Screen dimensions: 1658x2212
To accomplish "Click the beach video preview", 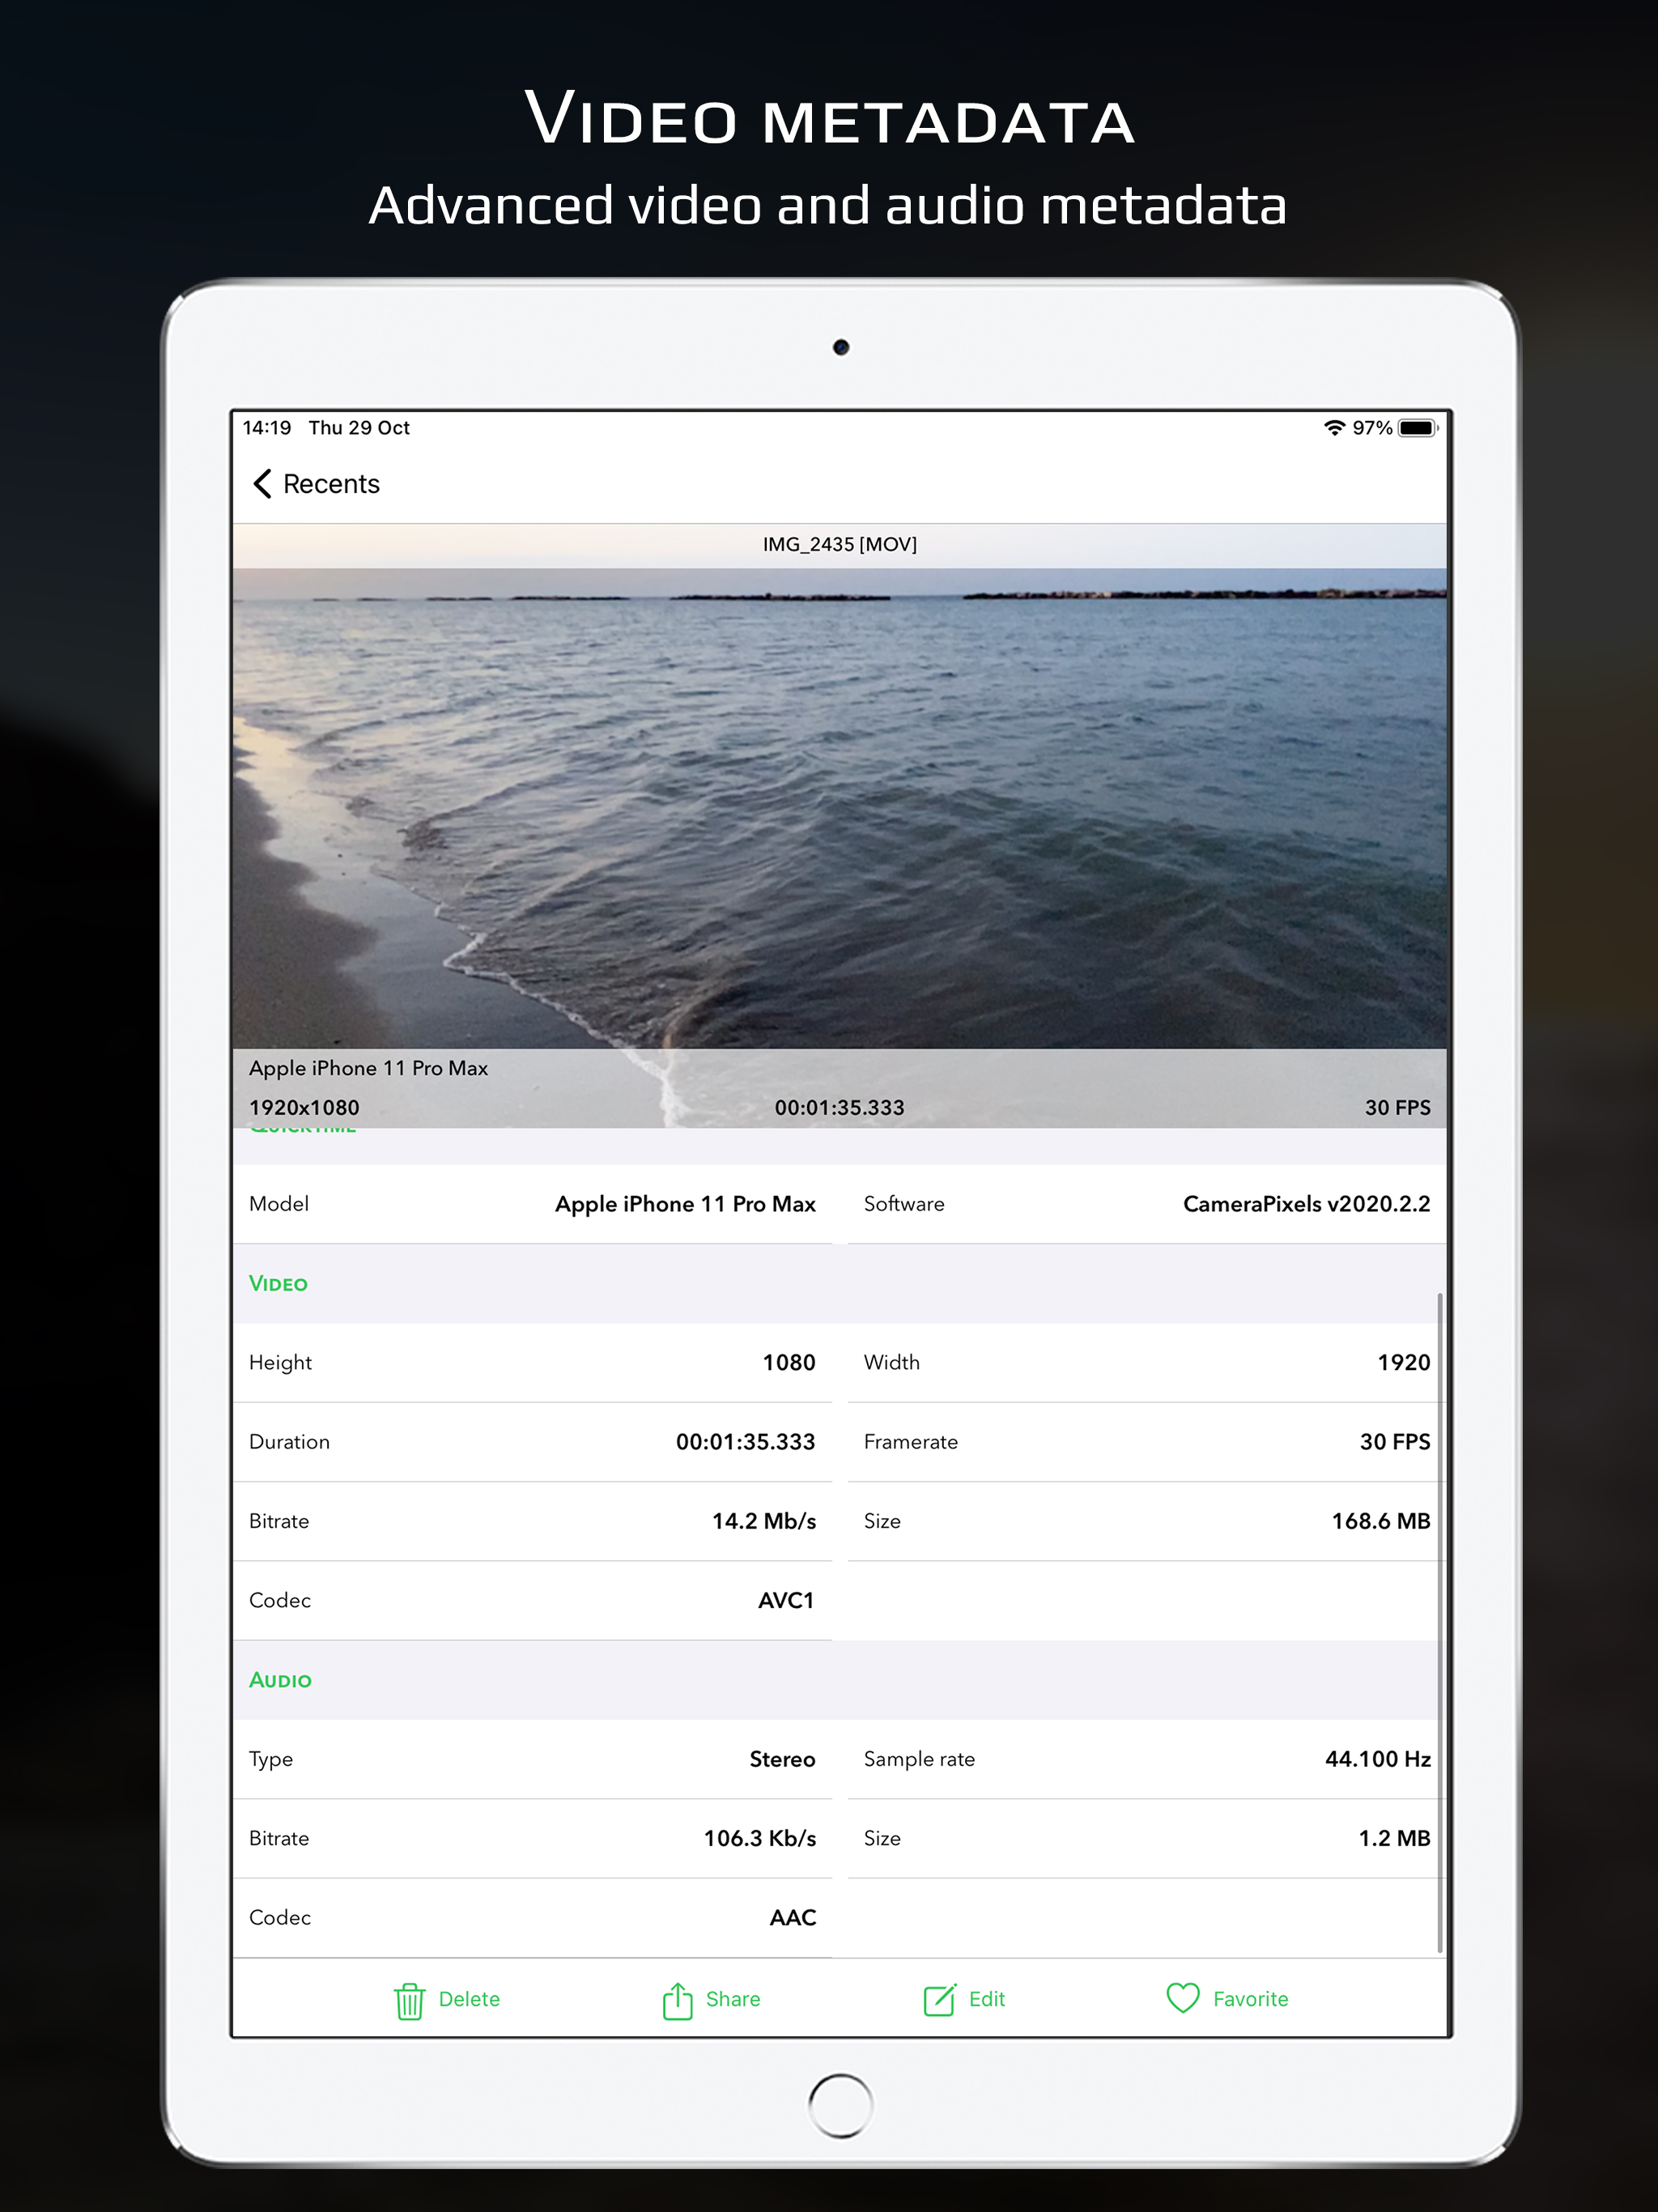I will 839,800.
